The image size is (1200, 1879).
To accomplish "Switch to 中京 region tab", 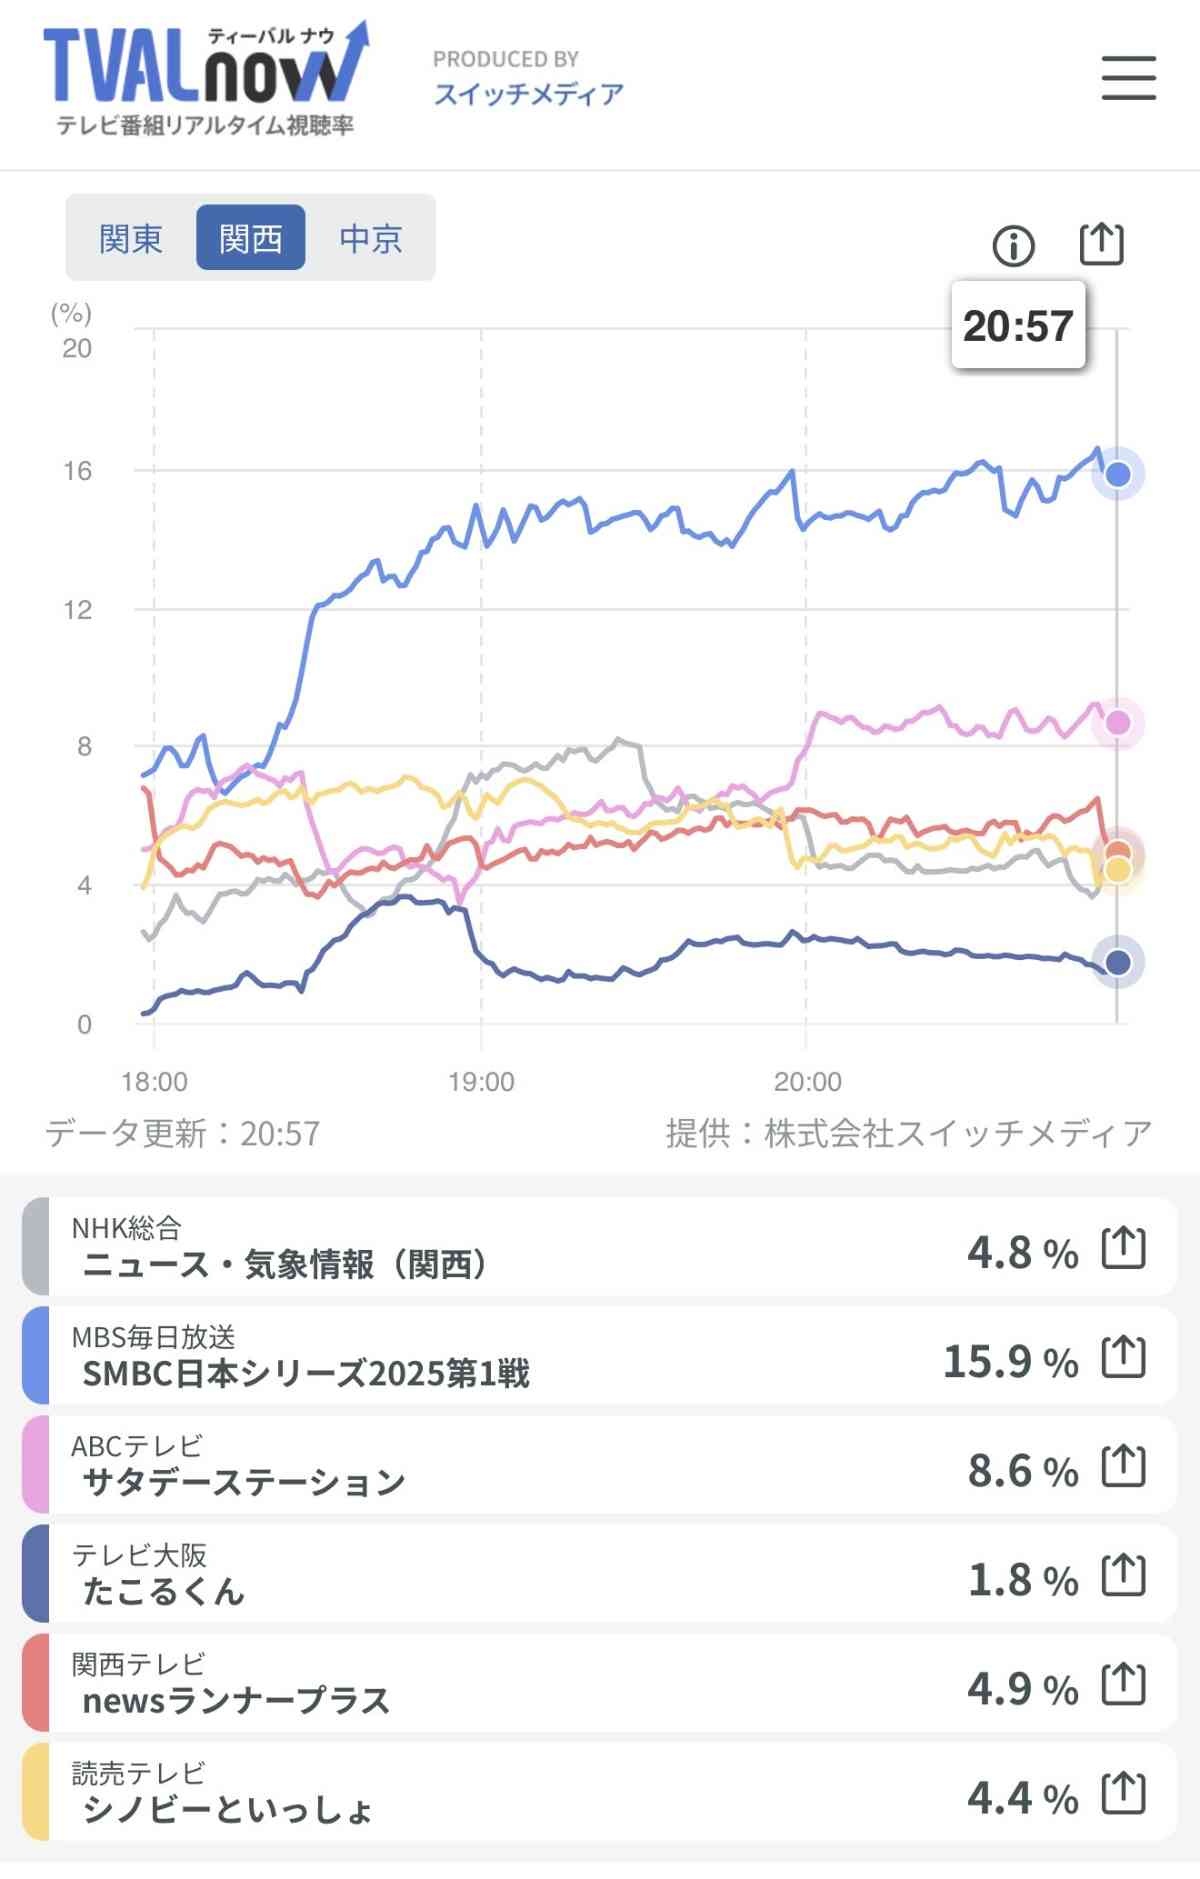I will [371, 238].
